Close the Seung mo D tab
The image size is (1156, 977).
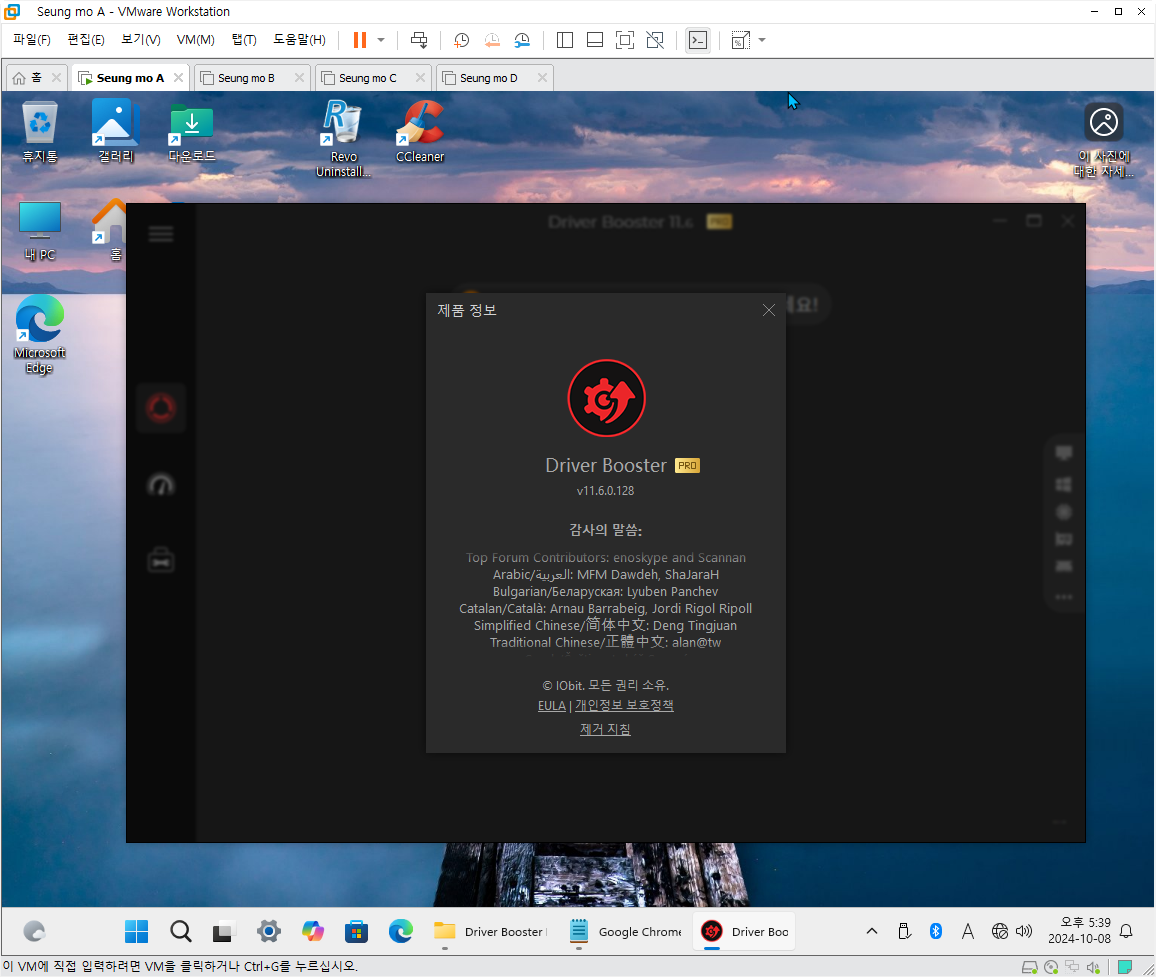point(543,77)
